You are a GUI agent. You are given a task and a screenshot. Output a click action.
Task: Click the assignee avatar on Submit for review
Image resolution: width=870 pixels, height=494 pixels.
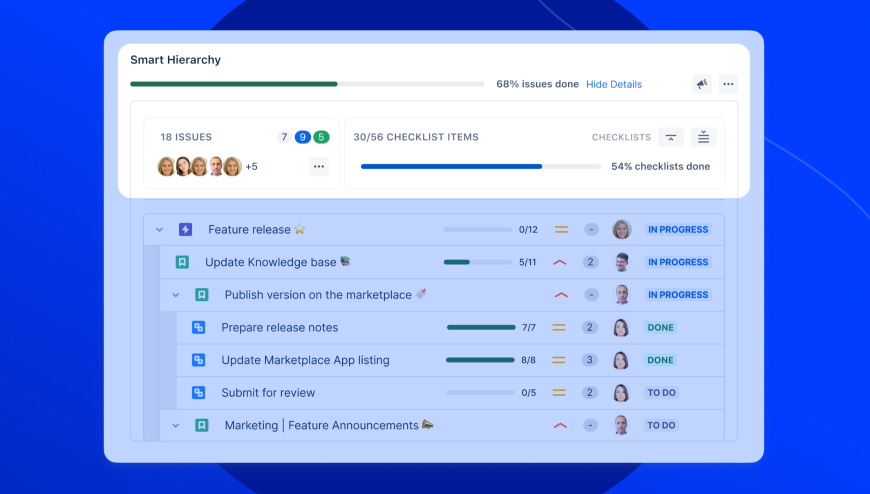621,393
